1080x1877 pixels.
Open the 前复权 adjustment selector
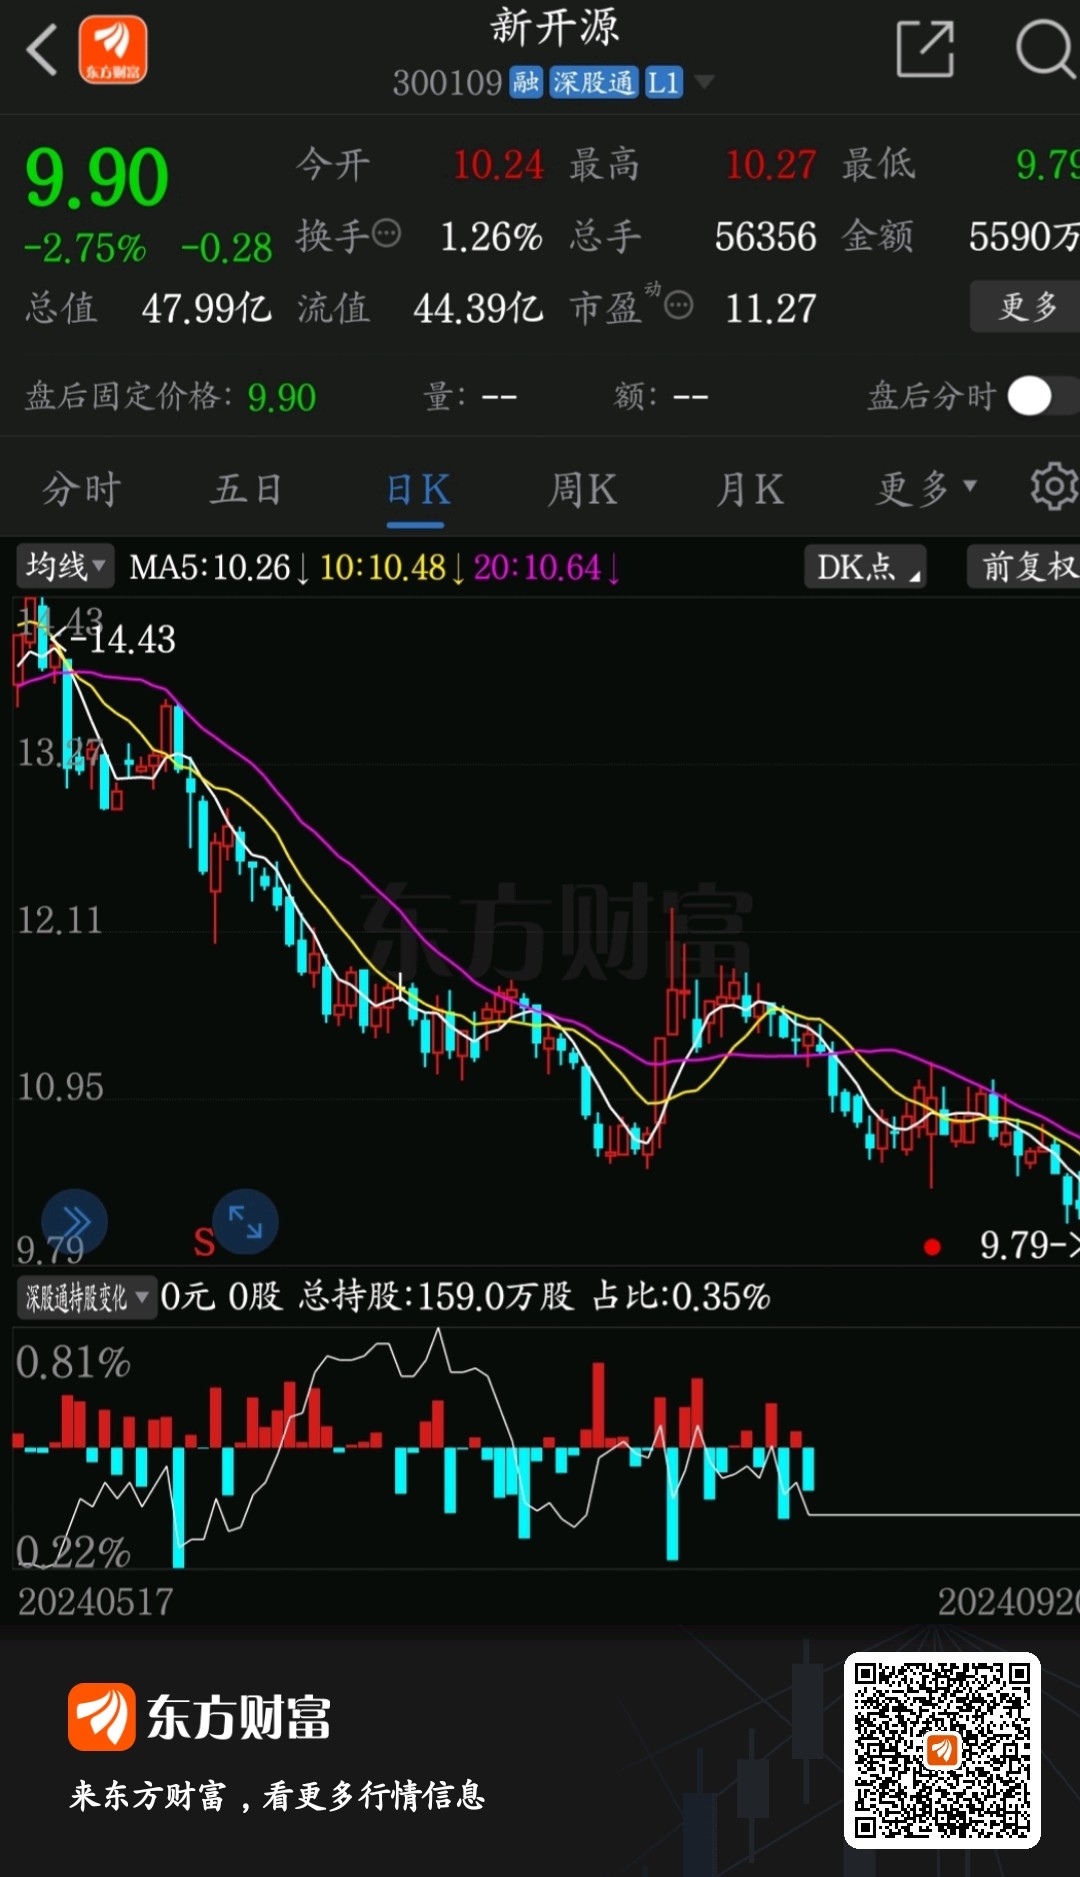[x=1024, y=567]
